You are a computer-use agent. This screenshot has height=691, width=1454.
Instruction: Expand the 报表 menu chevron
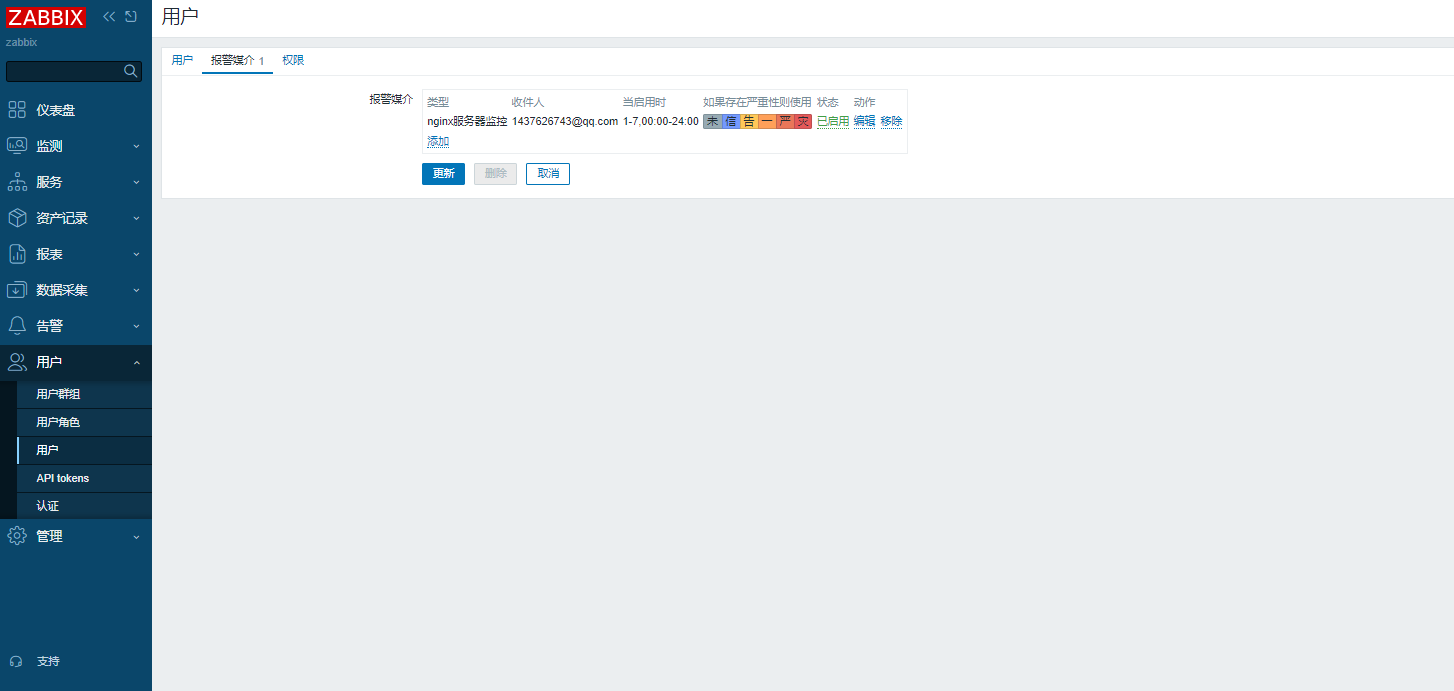point(137,254)
